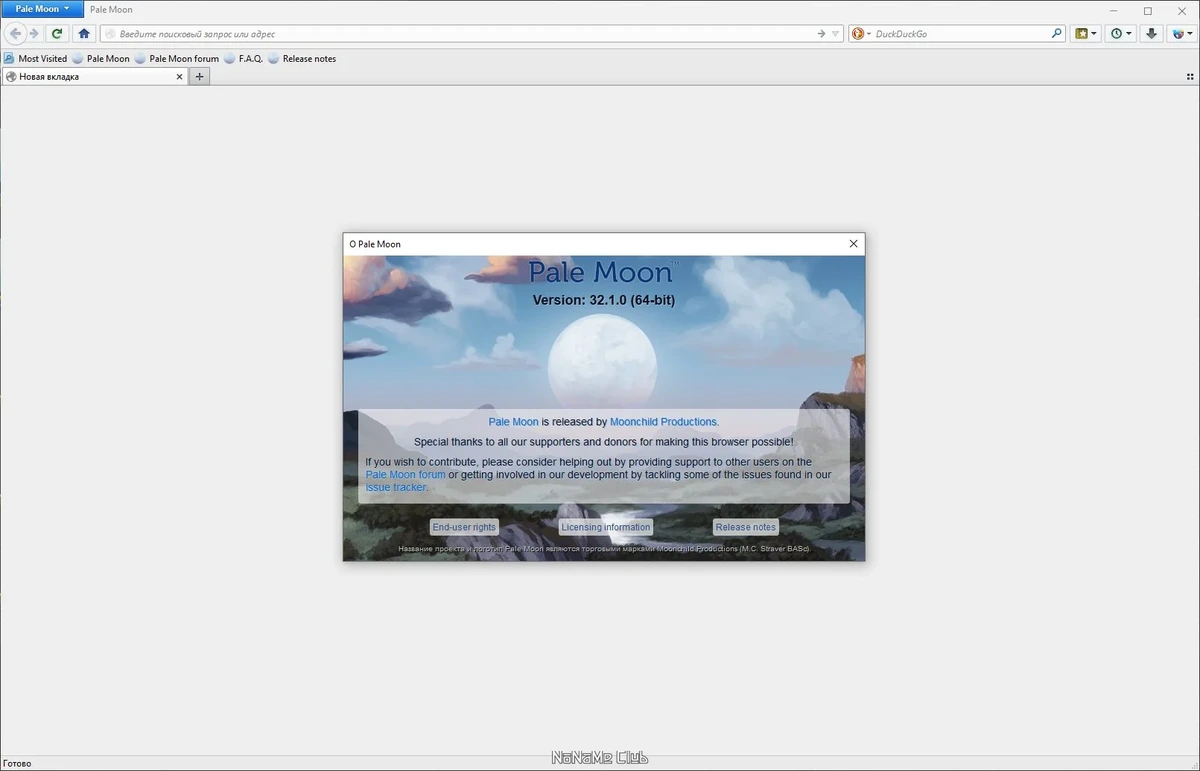Screen dimensions: 1200x771
Task: Follow the Moonchild Productions link
Action: (x=663, y=422)
